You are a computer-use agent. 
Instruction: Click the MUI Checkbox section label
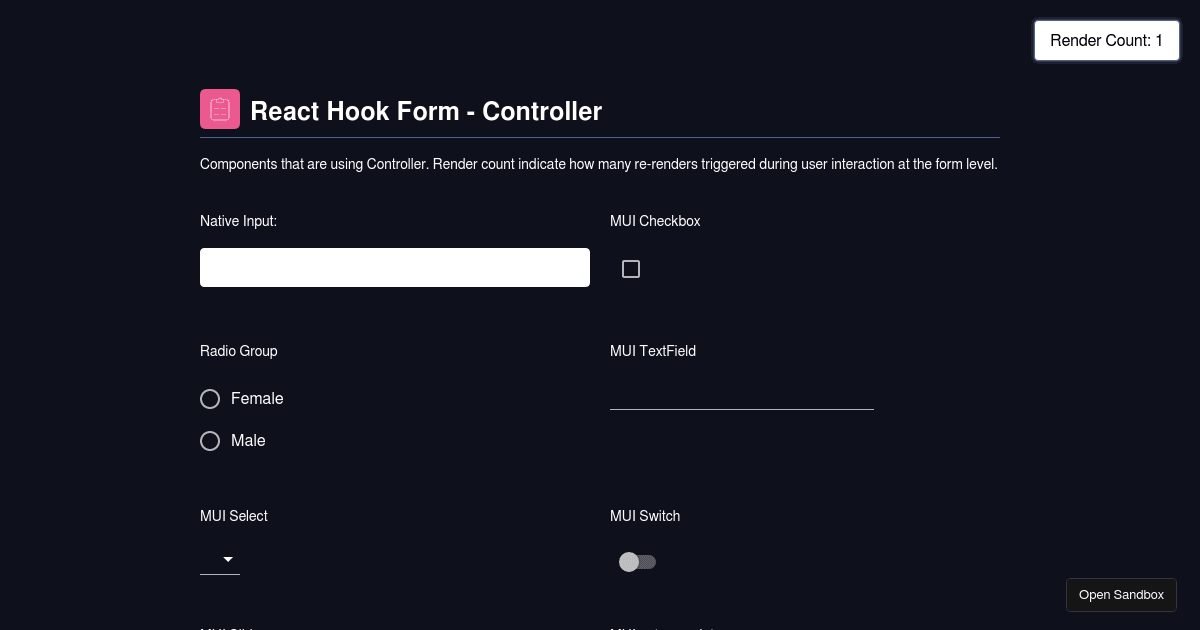click(x=655, y=221)
